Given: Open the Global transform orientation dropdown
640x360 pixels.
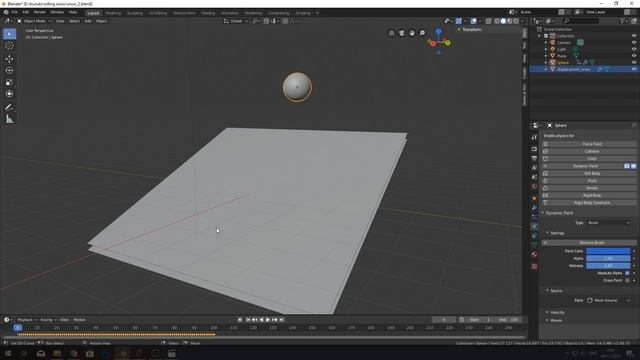Looking at the screenshot, I should (236, 21).
